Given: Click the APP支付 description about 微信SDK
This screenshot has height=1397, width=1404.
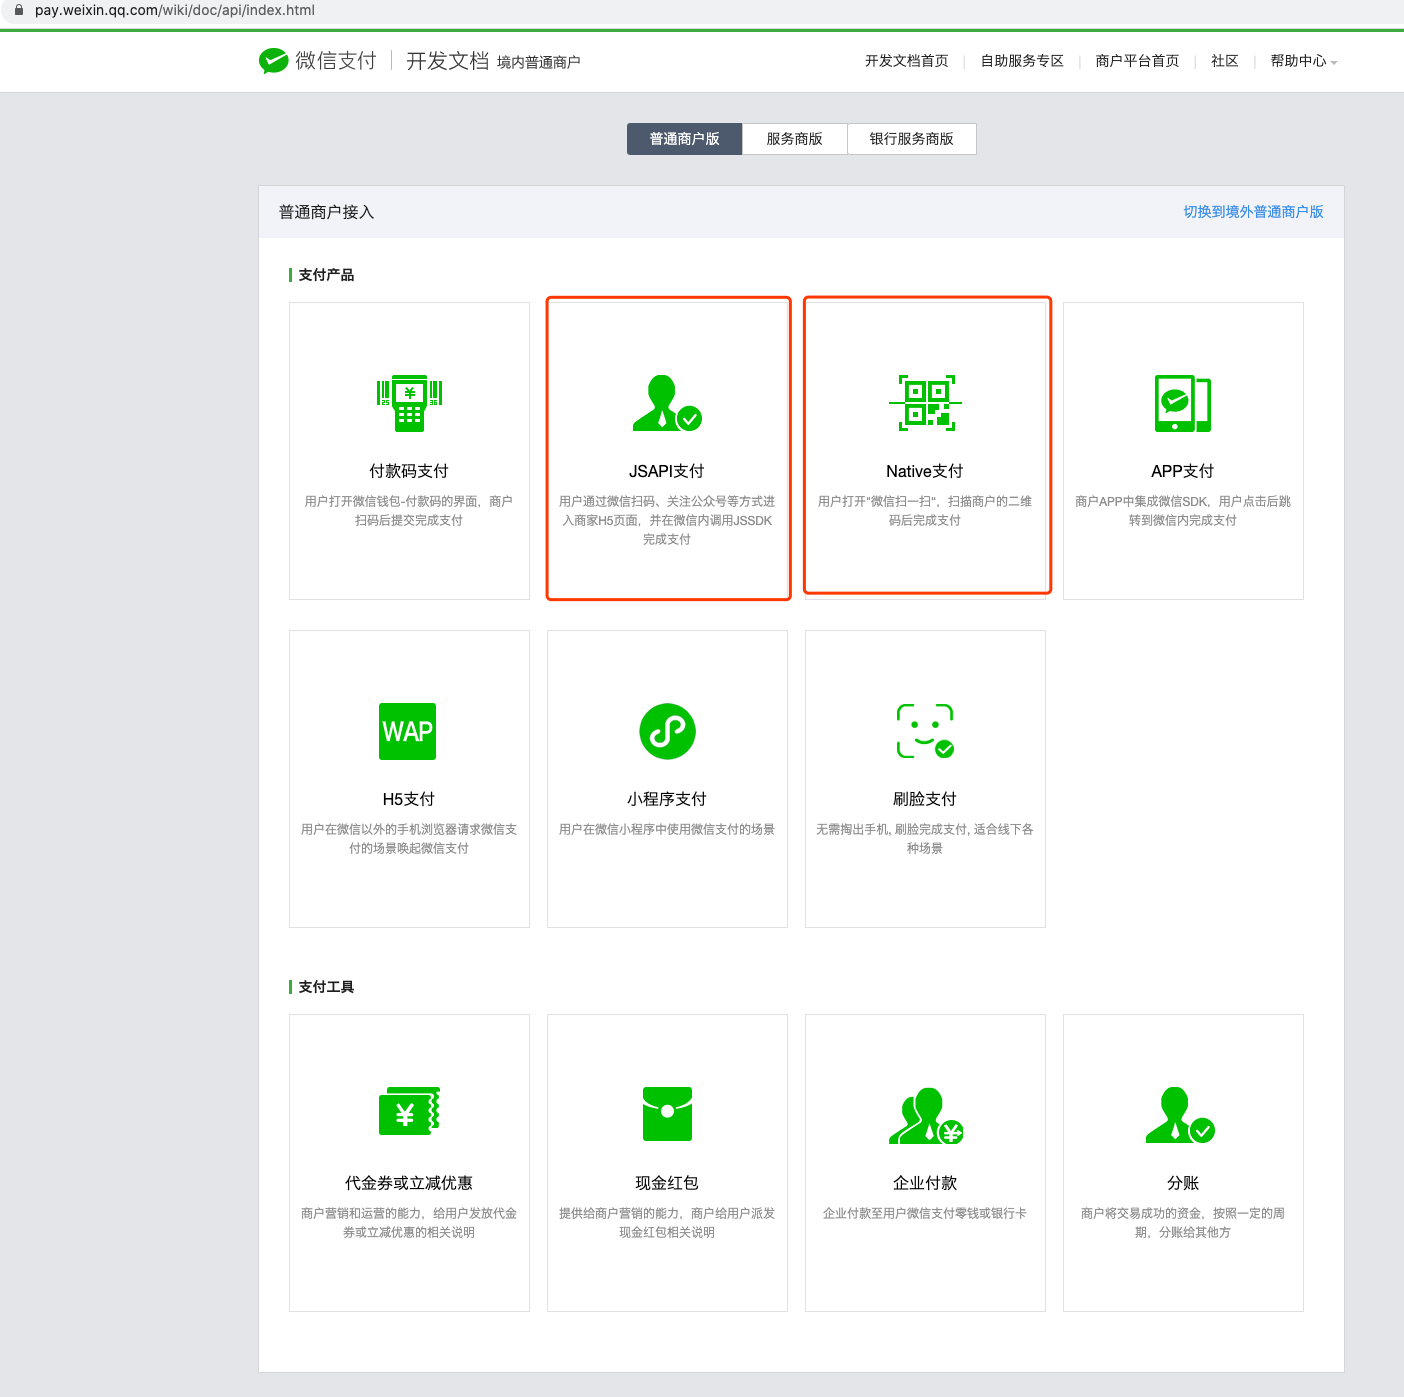Looking at the screenshot, I should click(1183, 511).
